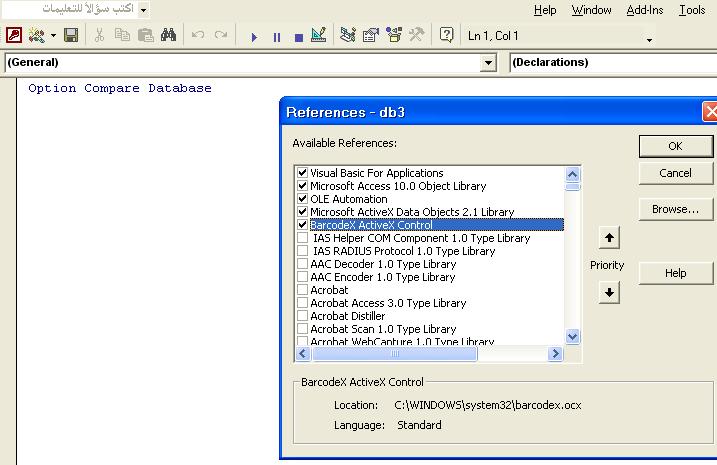The height and width of the screenshot is (465, 717).
Task: Click the Help button in References dialog
Action: point(675,273)
